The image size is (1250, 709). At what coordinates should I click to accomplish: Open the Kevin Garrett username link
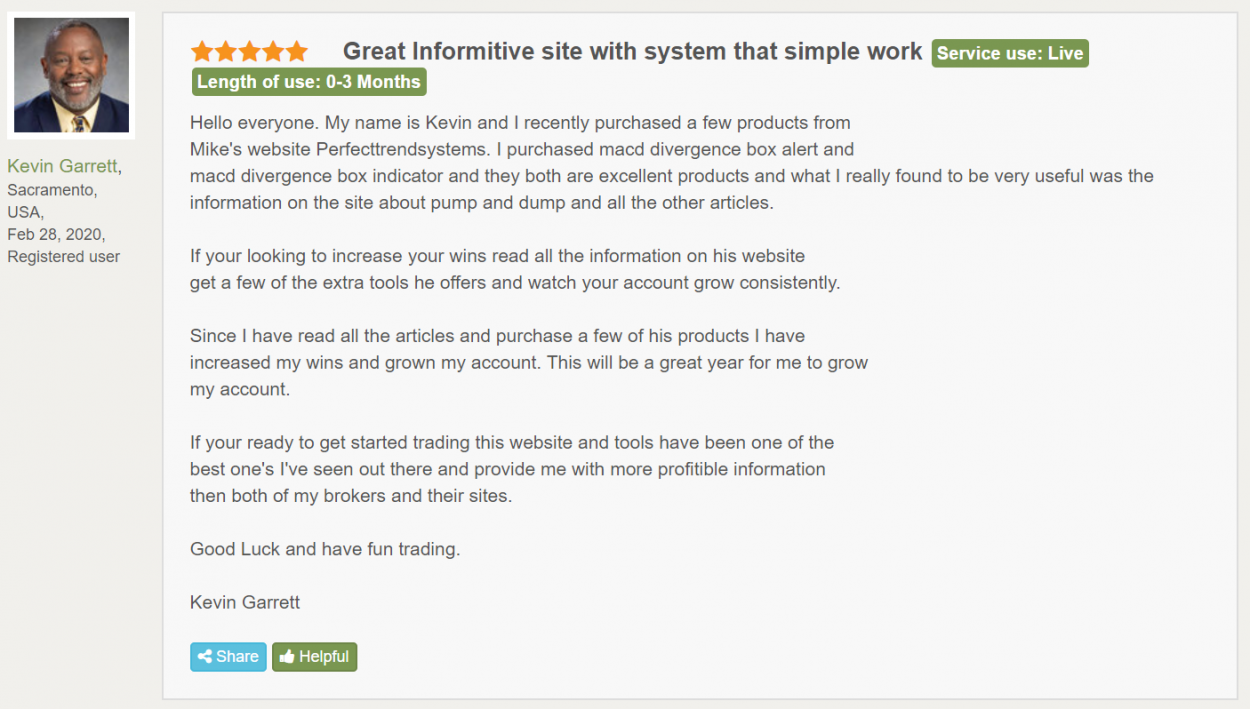point(62,166)
